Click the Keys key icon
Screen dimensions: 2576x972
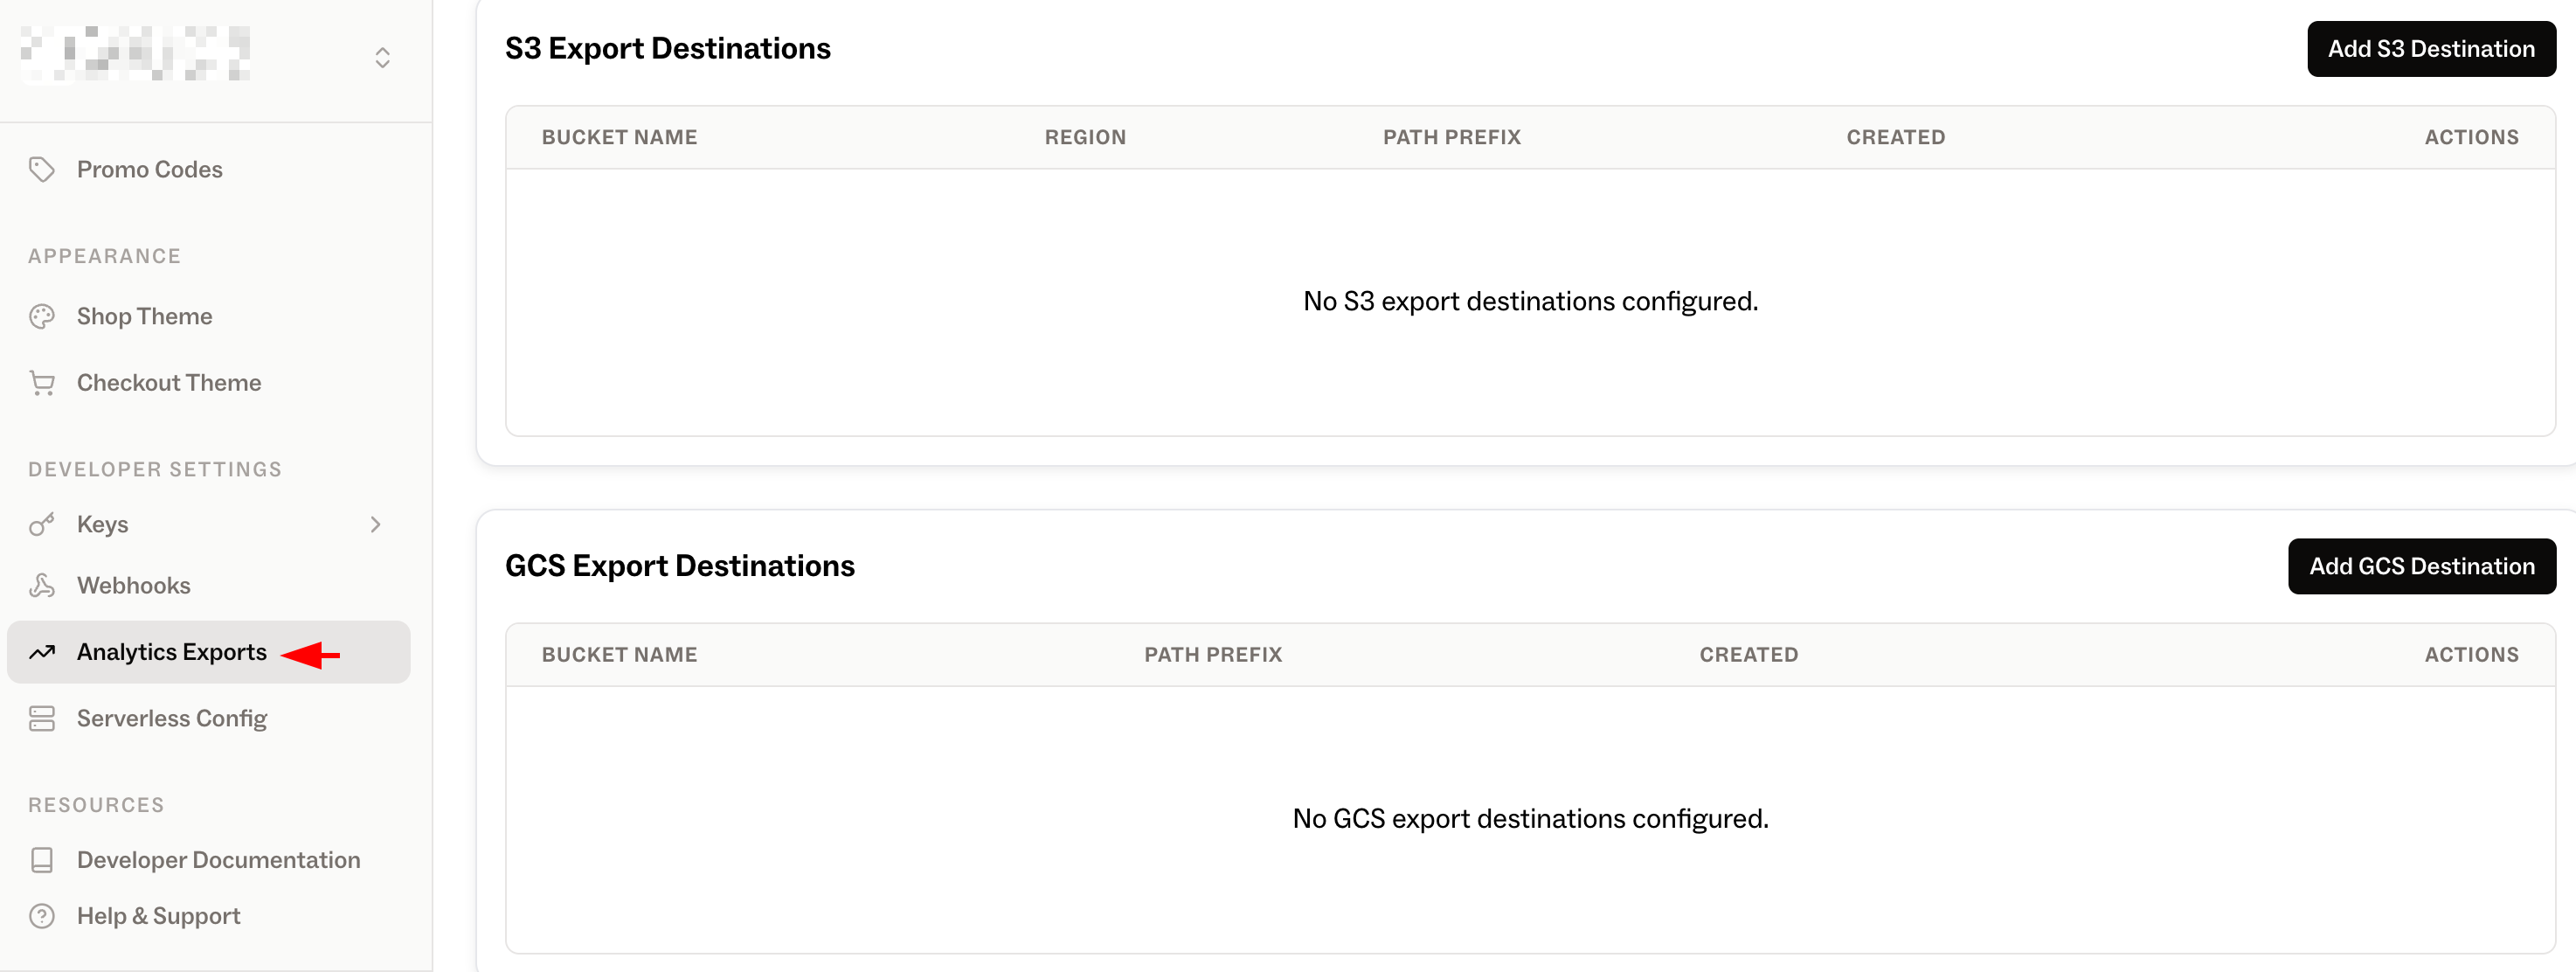point(42,524)
